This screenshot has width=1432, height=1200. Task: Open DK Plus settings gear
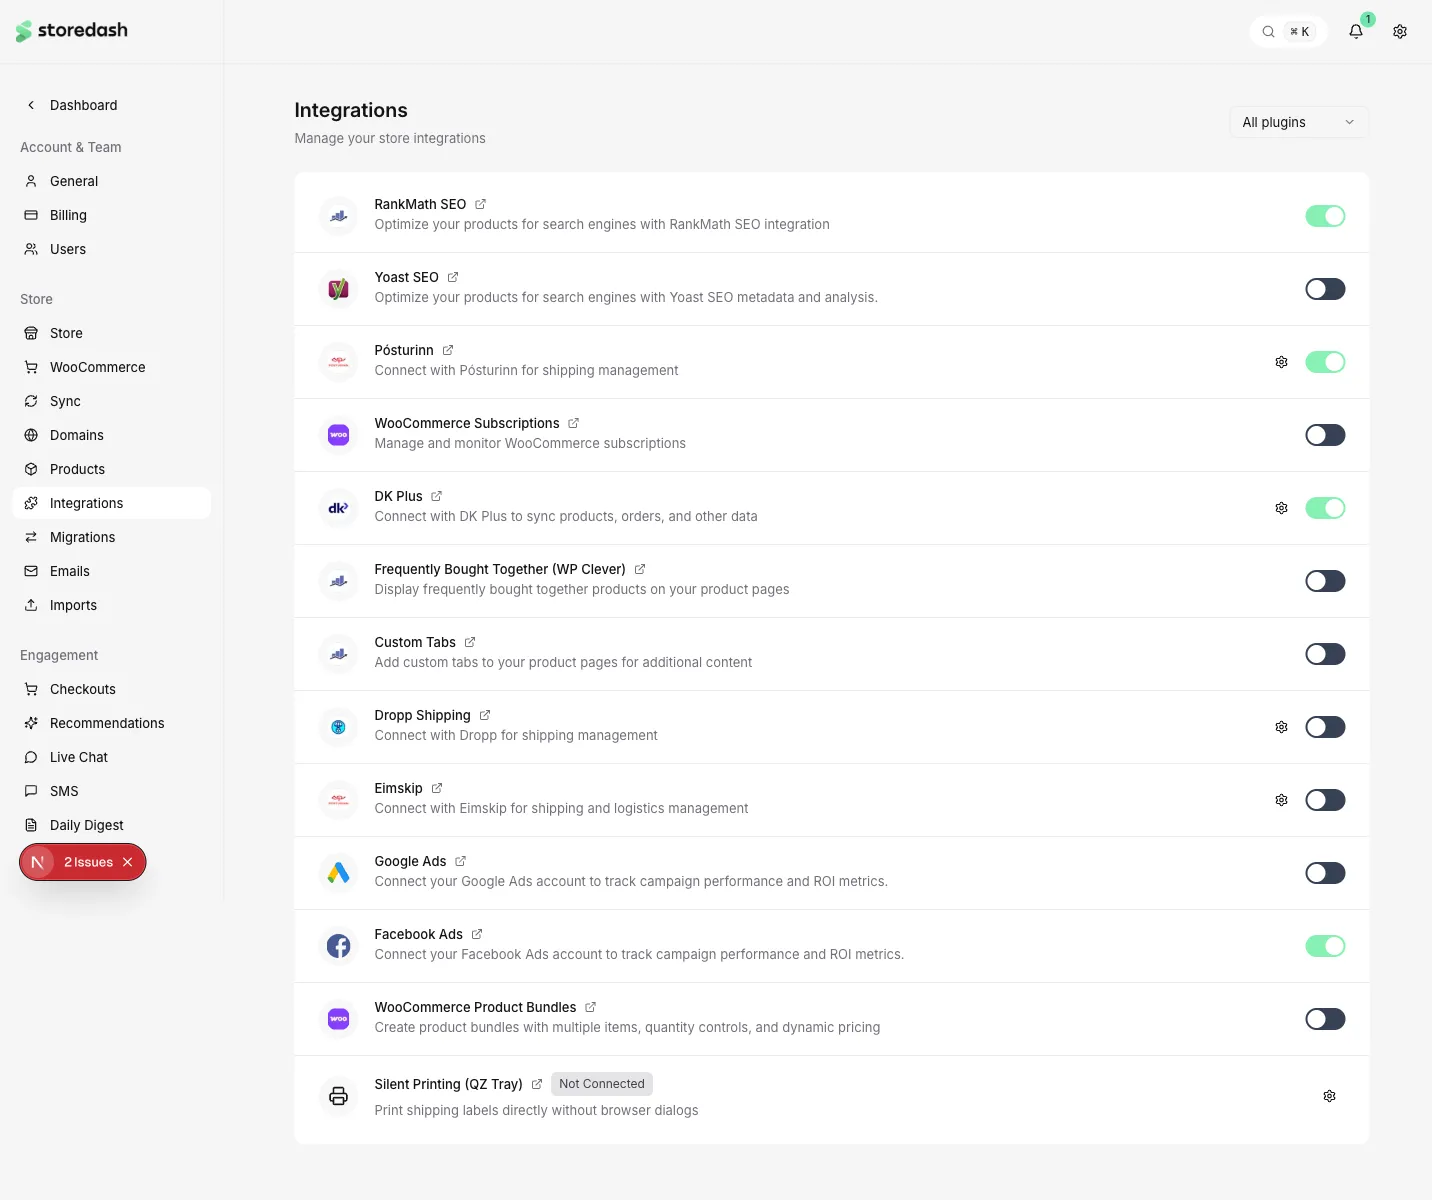(x=1281, y=508)
